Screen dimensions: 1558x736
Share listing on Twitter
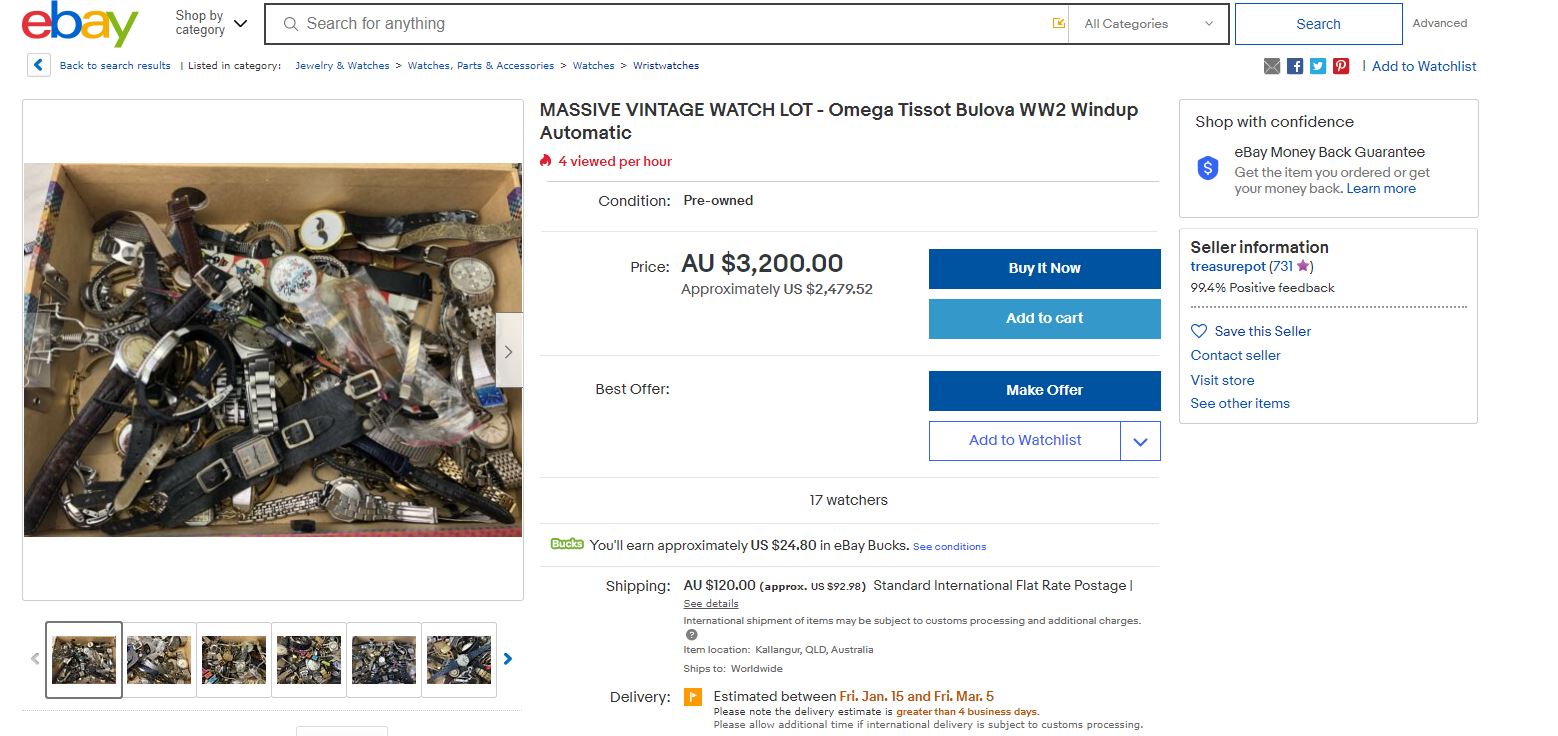(x=1318, y=66)
